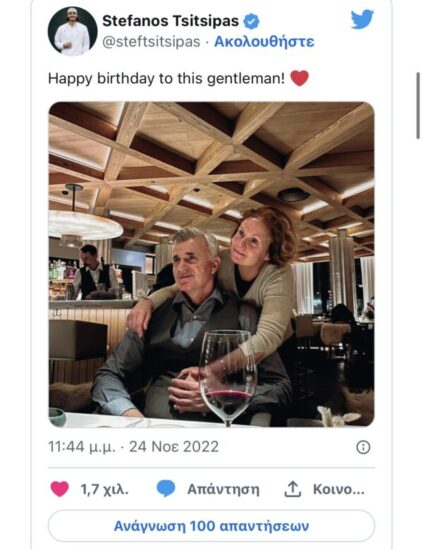The height and width of the screenshot is (550, 423).
Task: Click the Stefanos Tsitsipas display name
Action: tap(170, 21)
